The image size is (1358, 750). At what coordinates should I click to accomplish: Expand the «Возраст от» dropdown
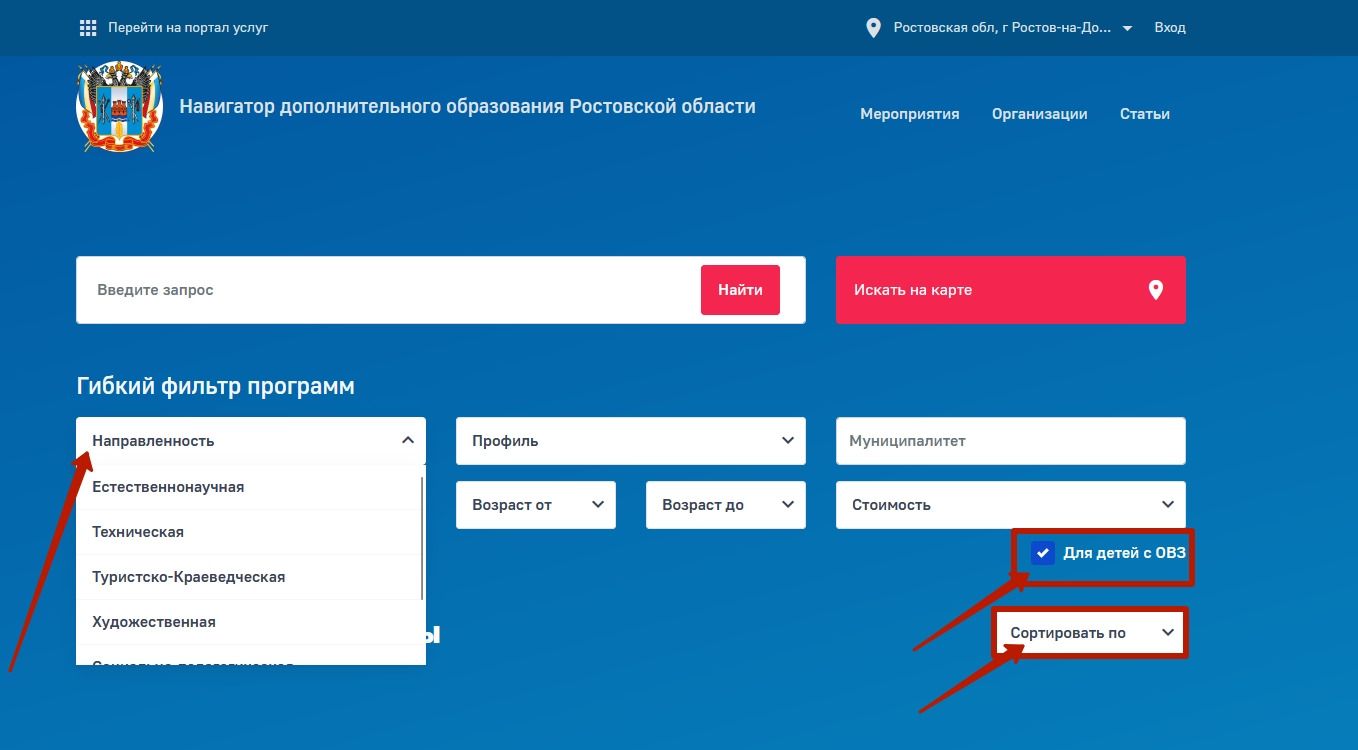pos(536,505)
